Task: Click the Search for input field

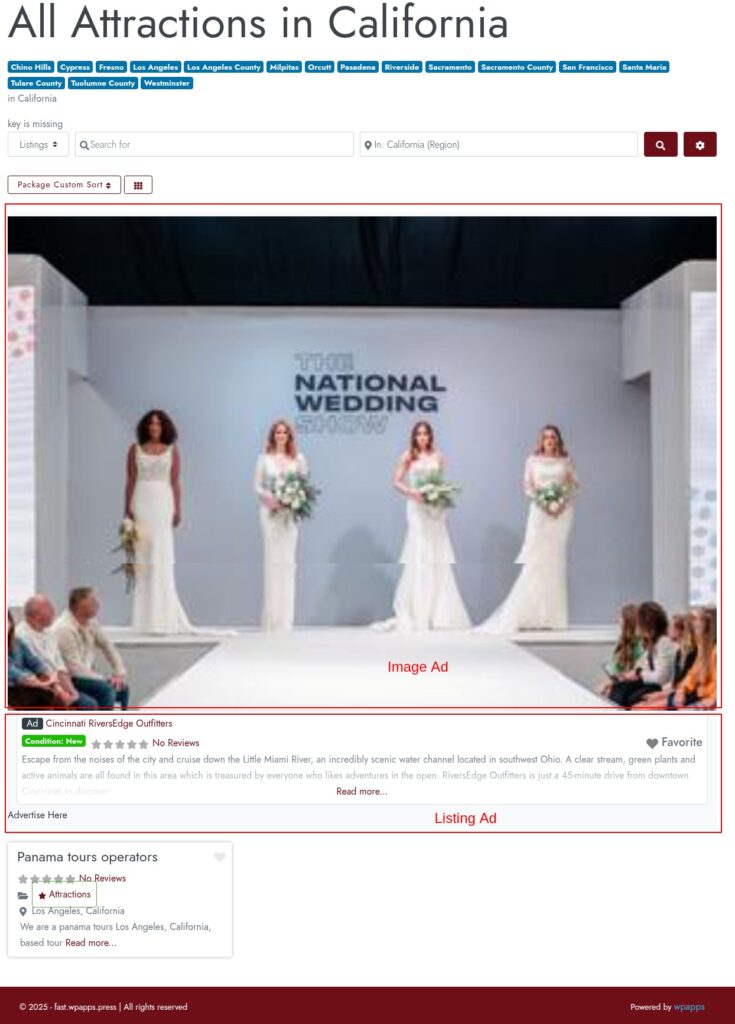Action: (214, 145)
